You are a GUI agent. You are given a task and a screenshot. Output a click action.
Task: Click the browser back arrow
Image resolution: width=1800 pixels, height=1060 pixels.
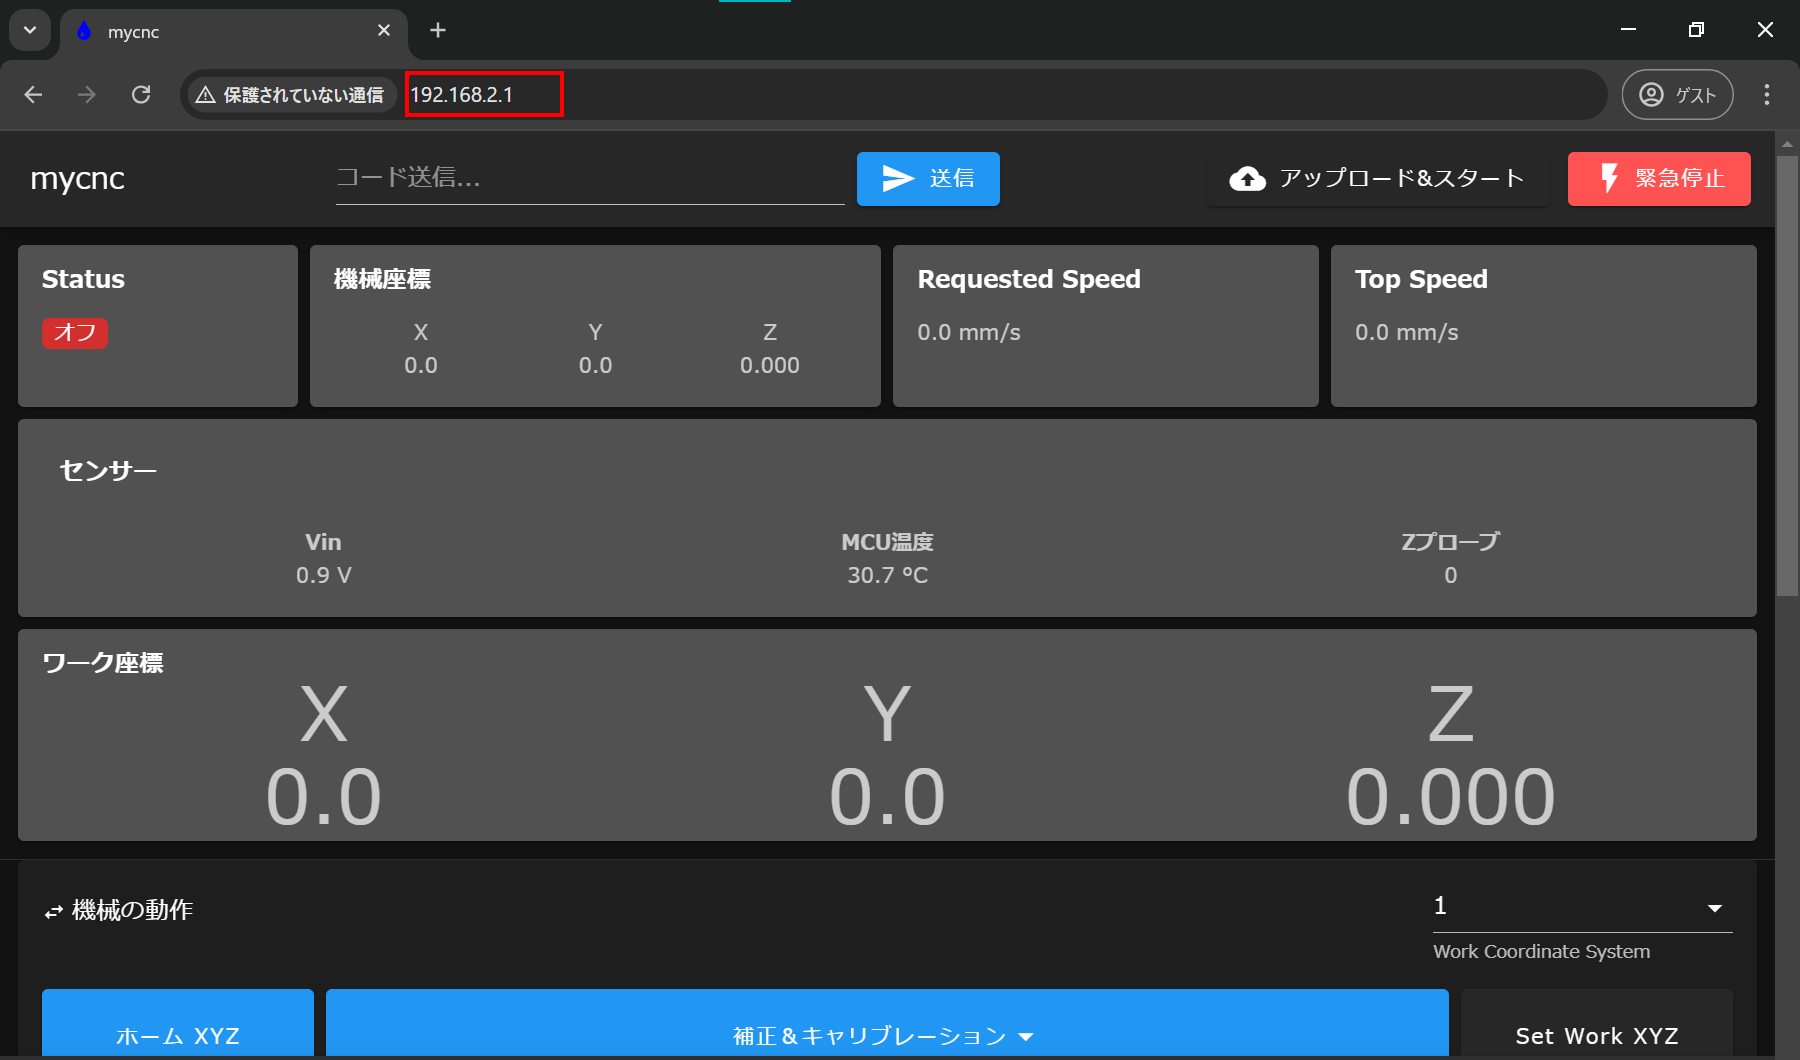tap(33, 94)
